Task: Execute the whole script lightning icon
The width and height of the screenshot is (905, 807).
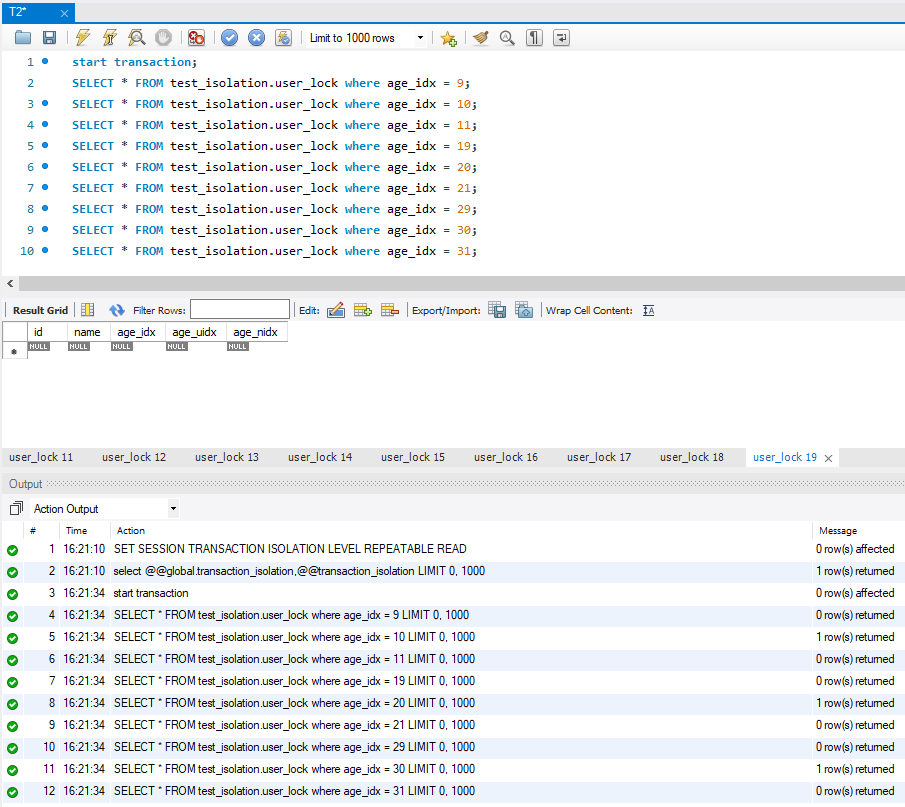Action: [x=83, y=38]
